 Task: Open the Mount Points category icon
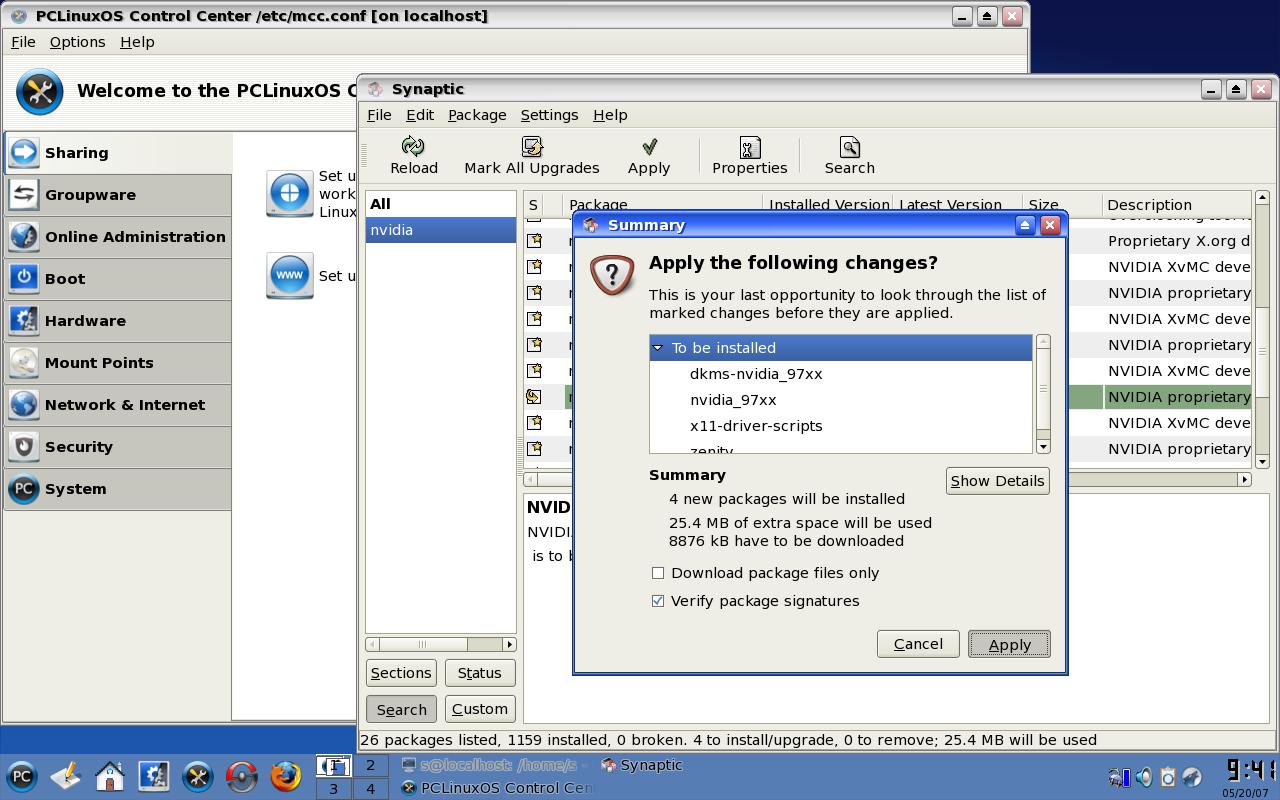coord(24,363)
